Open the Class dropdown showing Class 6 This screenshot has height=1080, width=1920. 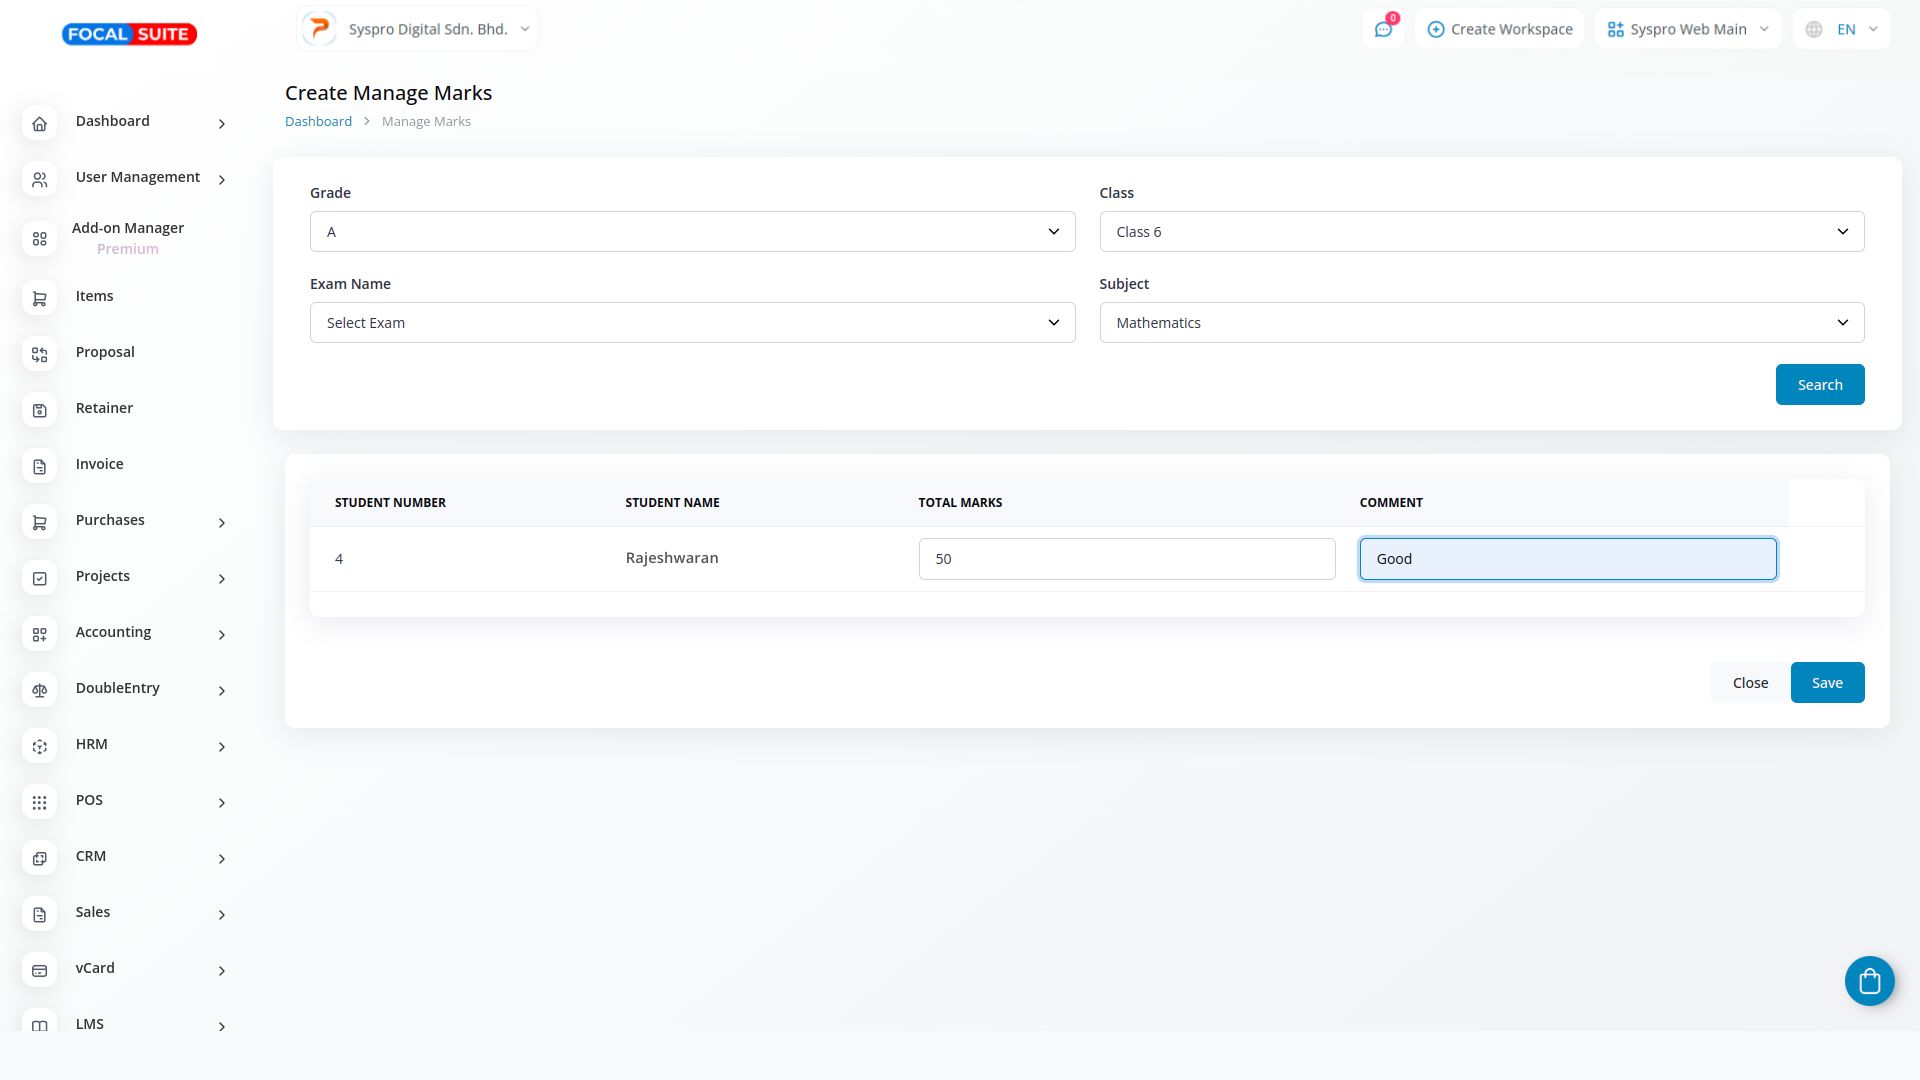[x=1481, y=232]
